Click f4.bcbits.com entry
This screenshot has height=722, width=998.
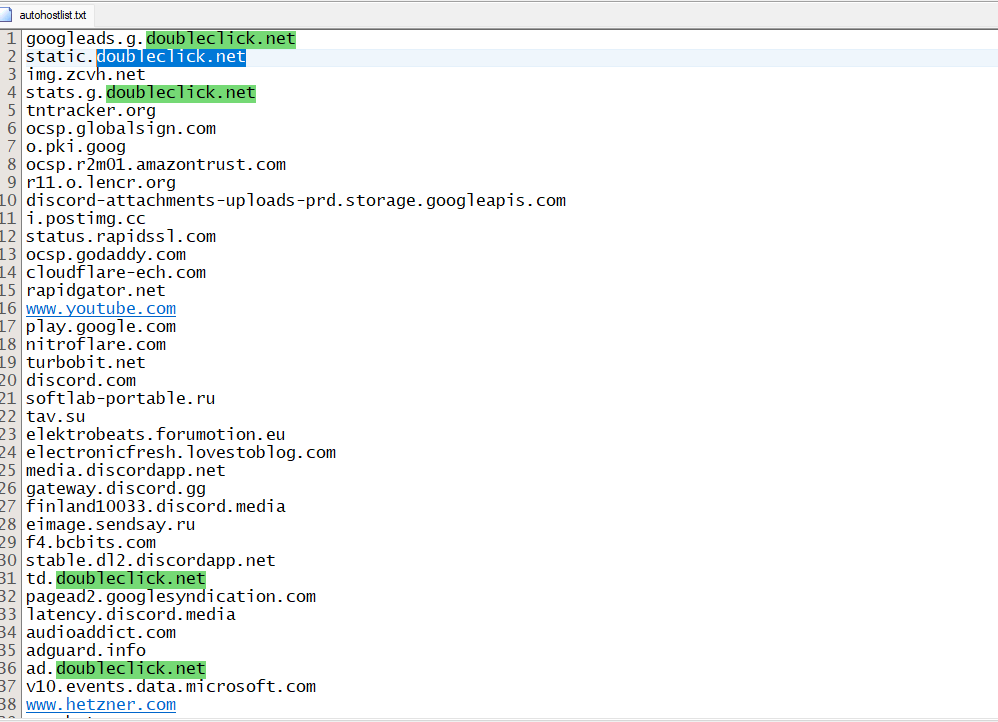click(90, 542)
